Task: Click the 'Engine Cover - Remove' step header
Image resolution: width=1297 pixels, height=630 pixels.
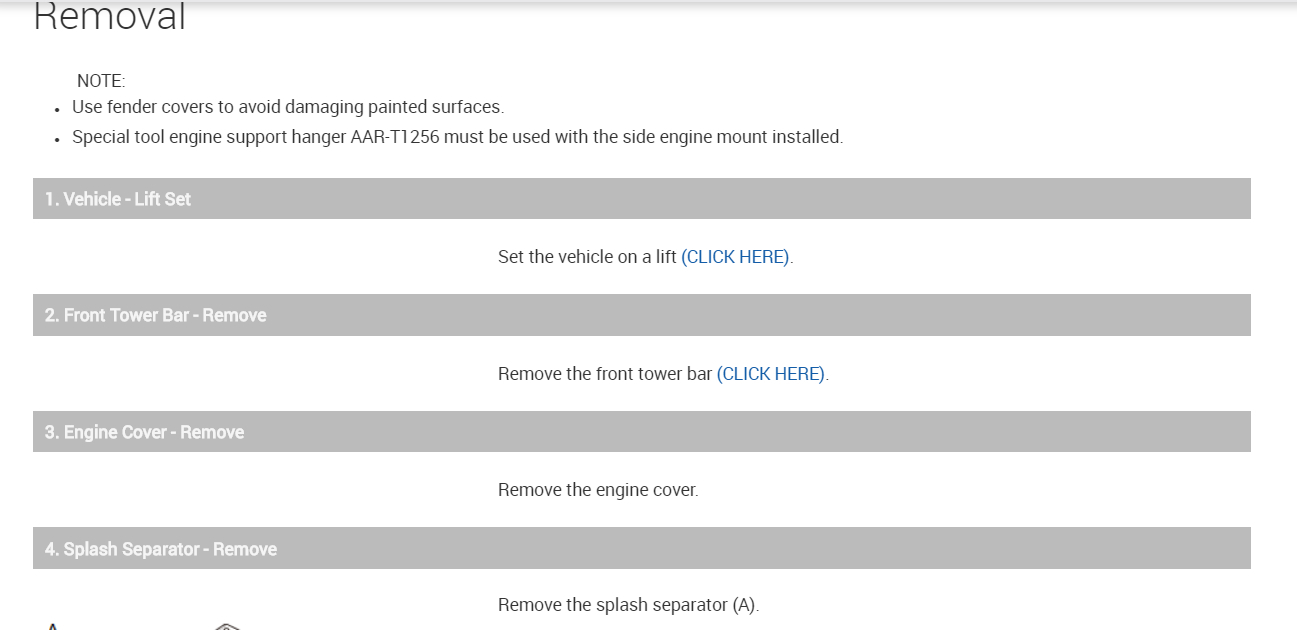Action: click(x=144, y=432)
